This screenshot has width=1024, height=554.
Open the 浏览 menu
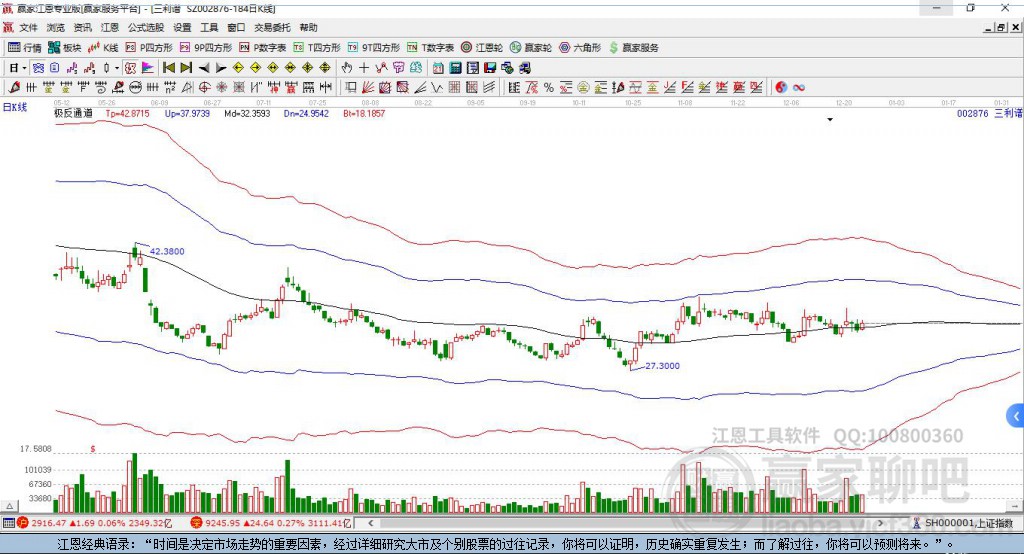(x=56, y=27)
